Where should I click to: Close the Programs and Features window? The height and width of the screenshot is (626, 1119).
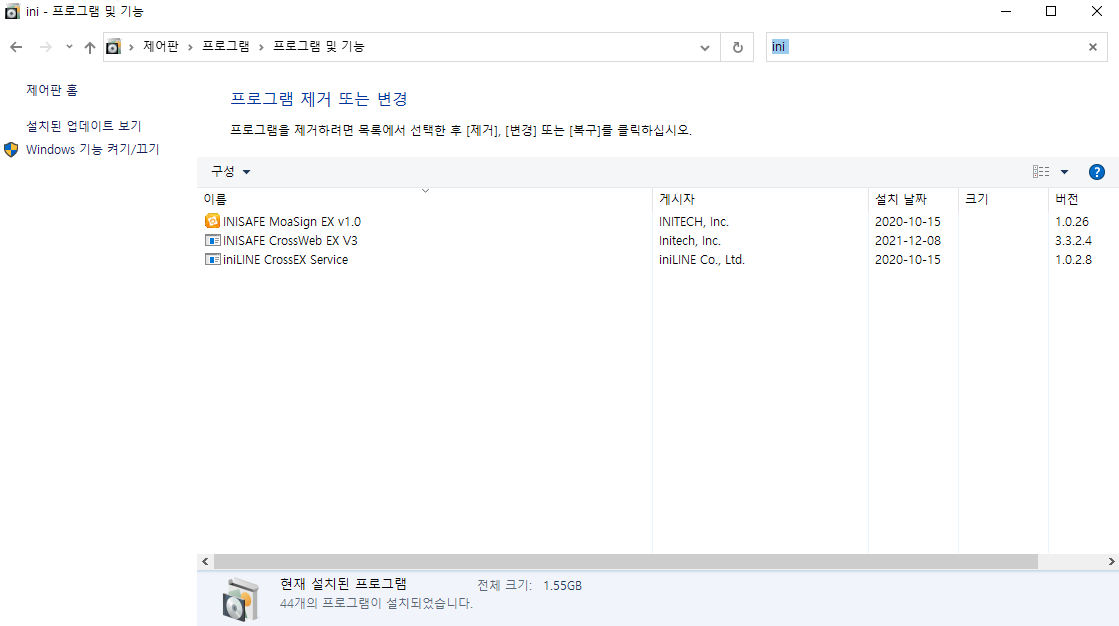(1097, 11)
